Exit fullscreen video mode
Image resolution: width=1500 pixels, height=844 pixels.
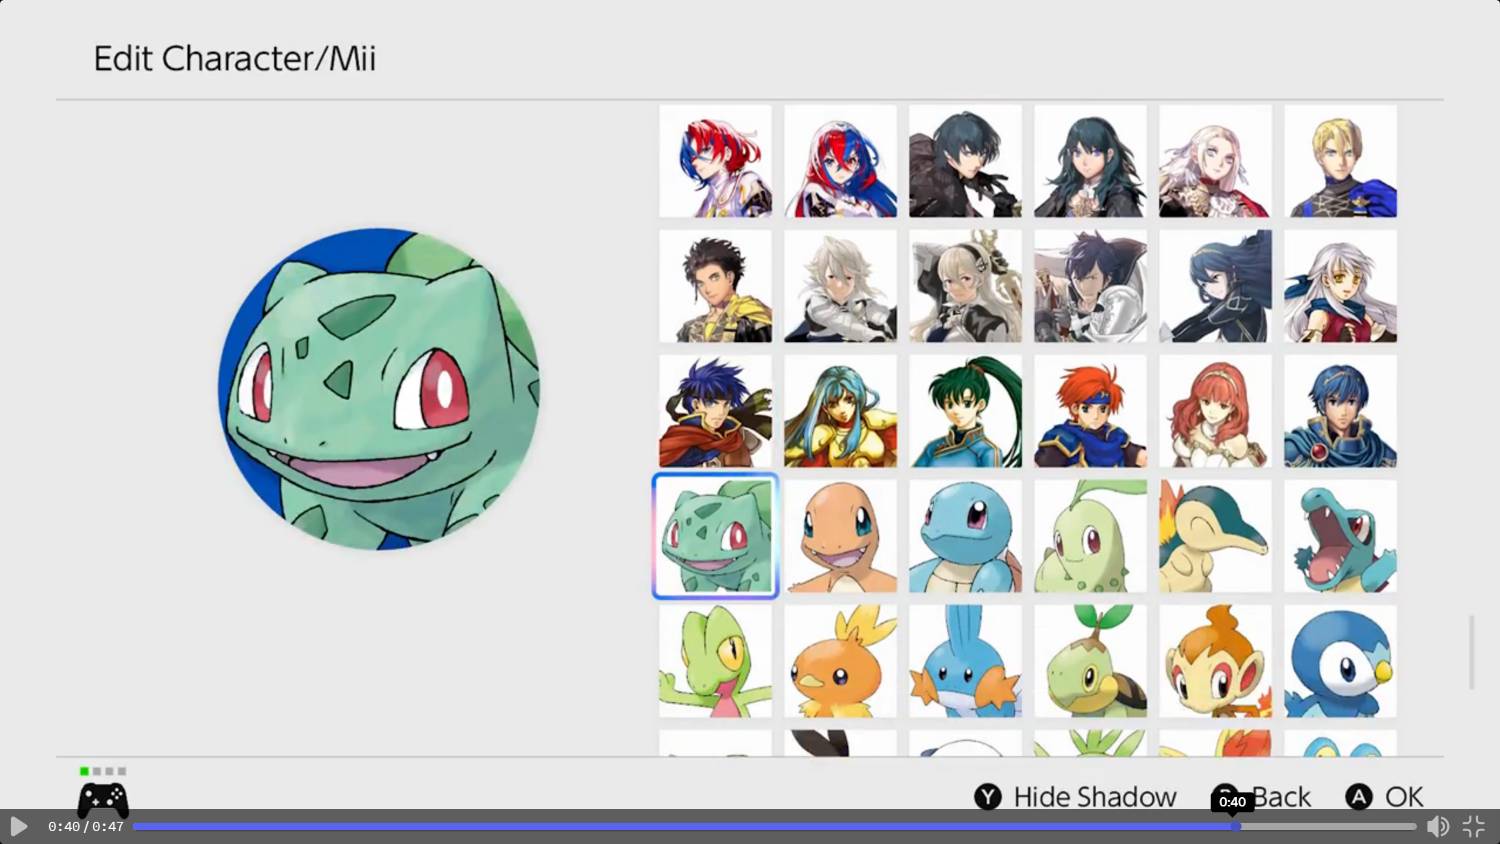1474,826
